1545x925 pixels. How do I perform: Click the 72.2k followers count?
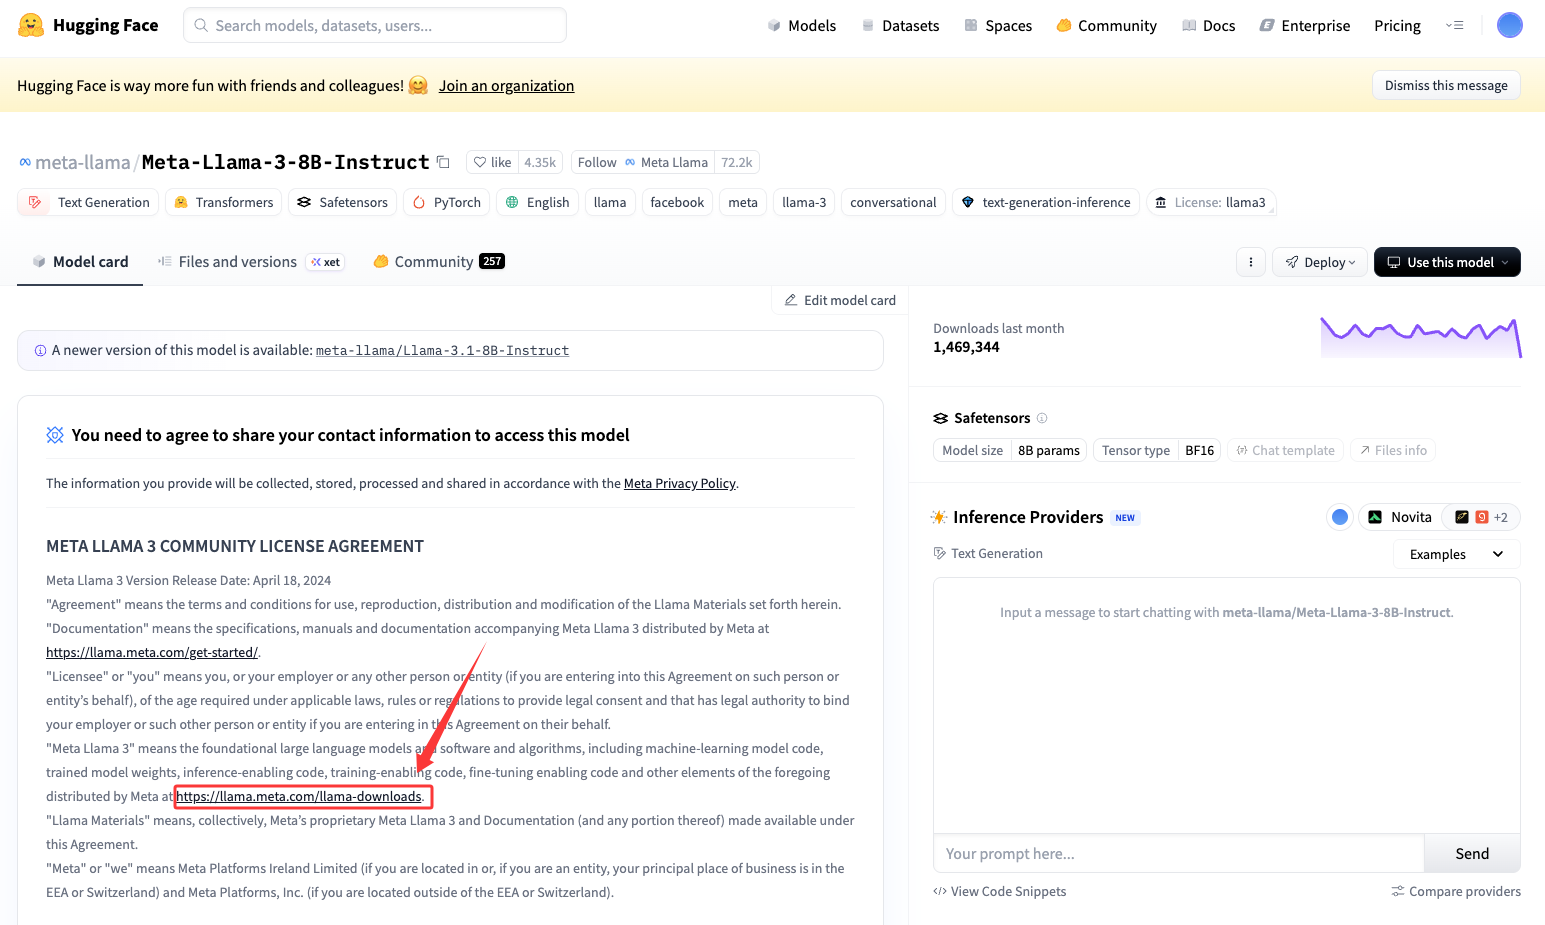[737, 162]
